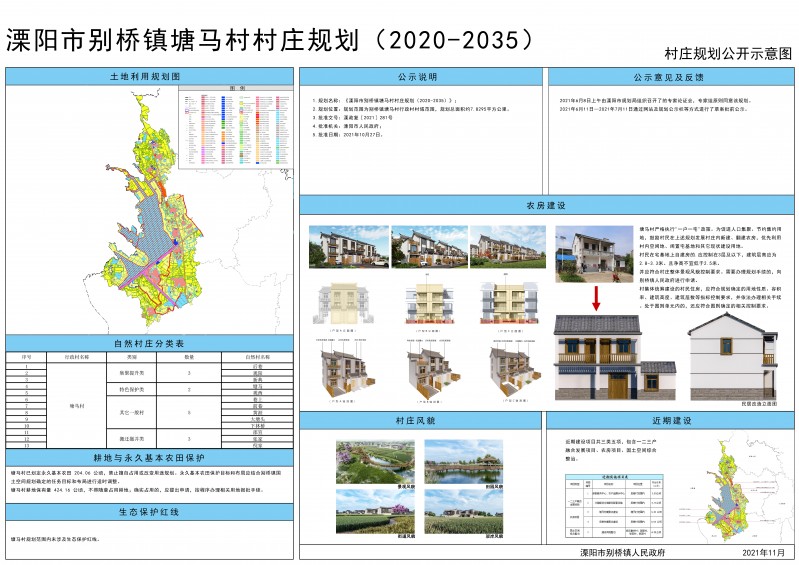Select the subtitle 村庄规划公开示意图
799x565 pixels.
pyautogui.click(x=728, y=53)
